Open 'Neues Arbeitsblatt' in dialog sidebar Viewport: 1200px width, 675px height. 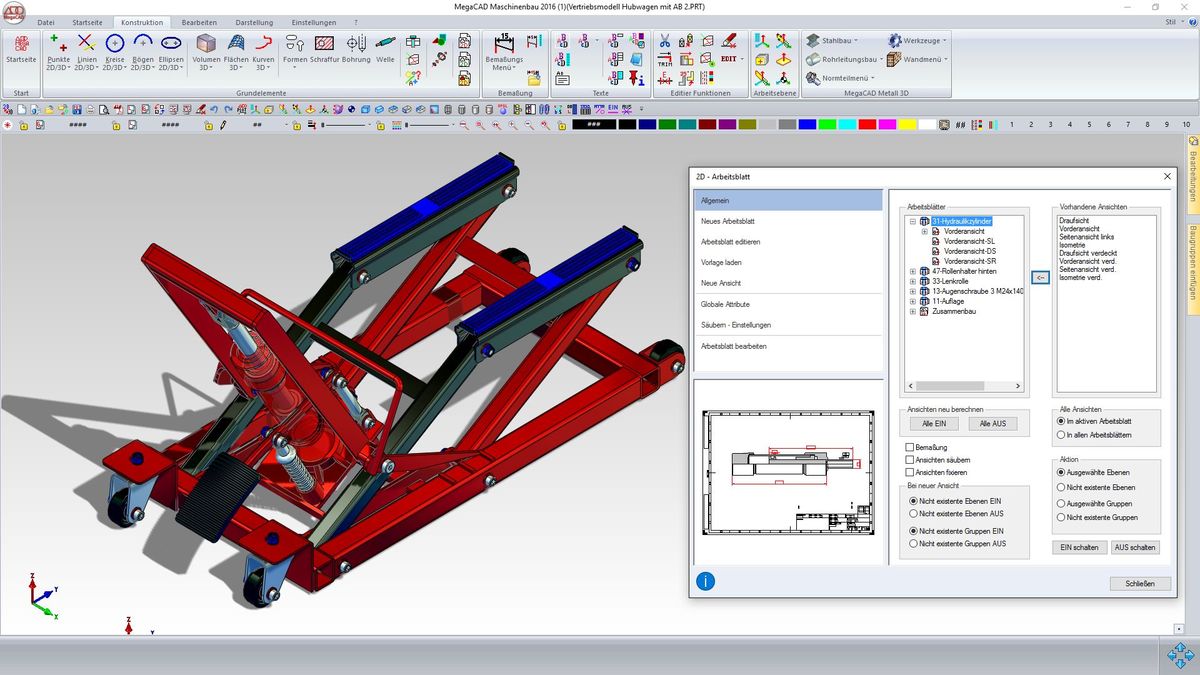click(x=728, y=221)
